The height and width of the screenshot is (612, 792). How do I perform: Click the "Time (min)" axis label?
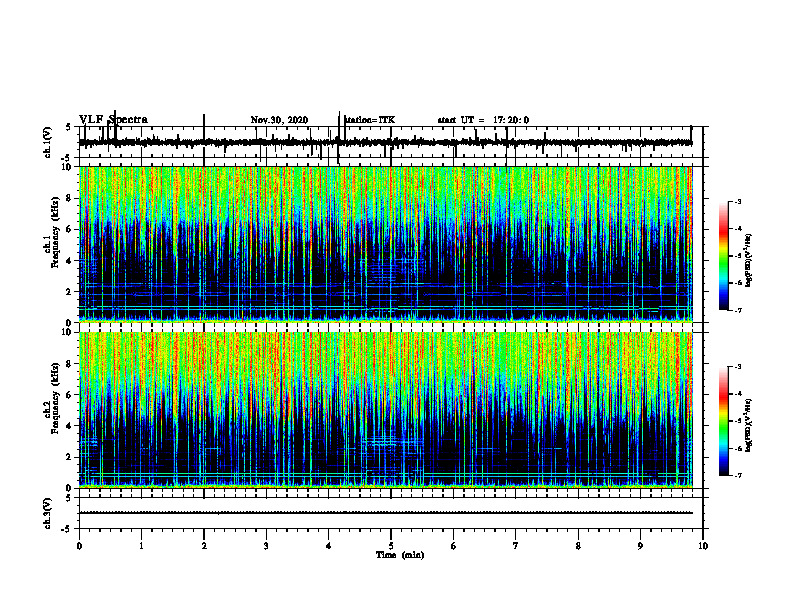click(x=400, y=555)
